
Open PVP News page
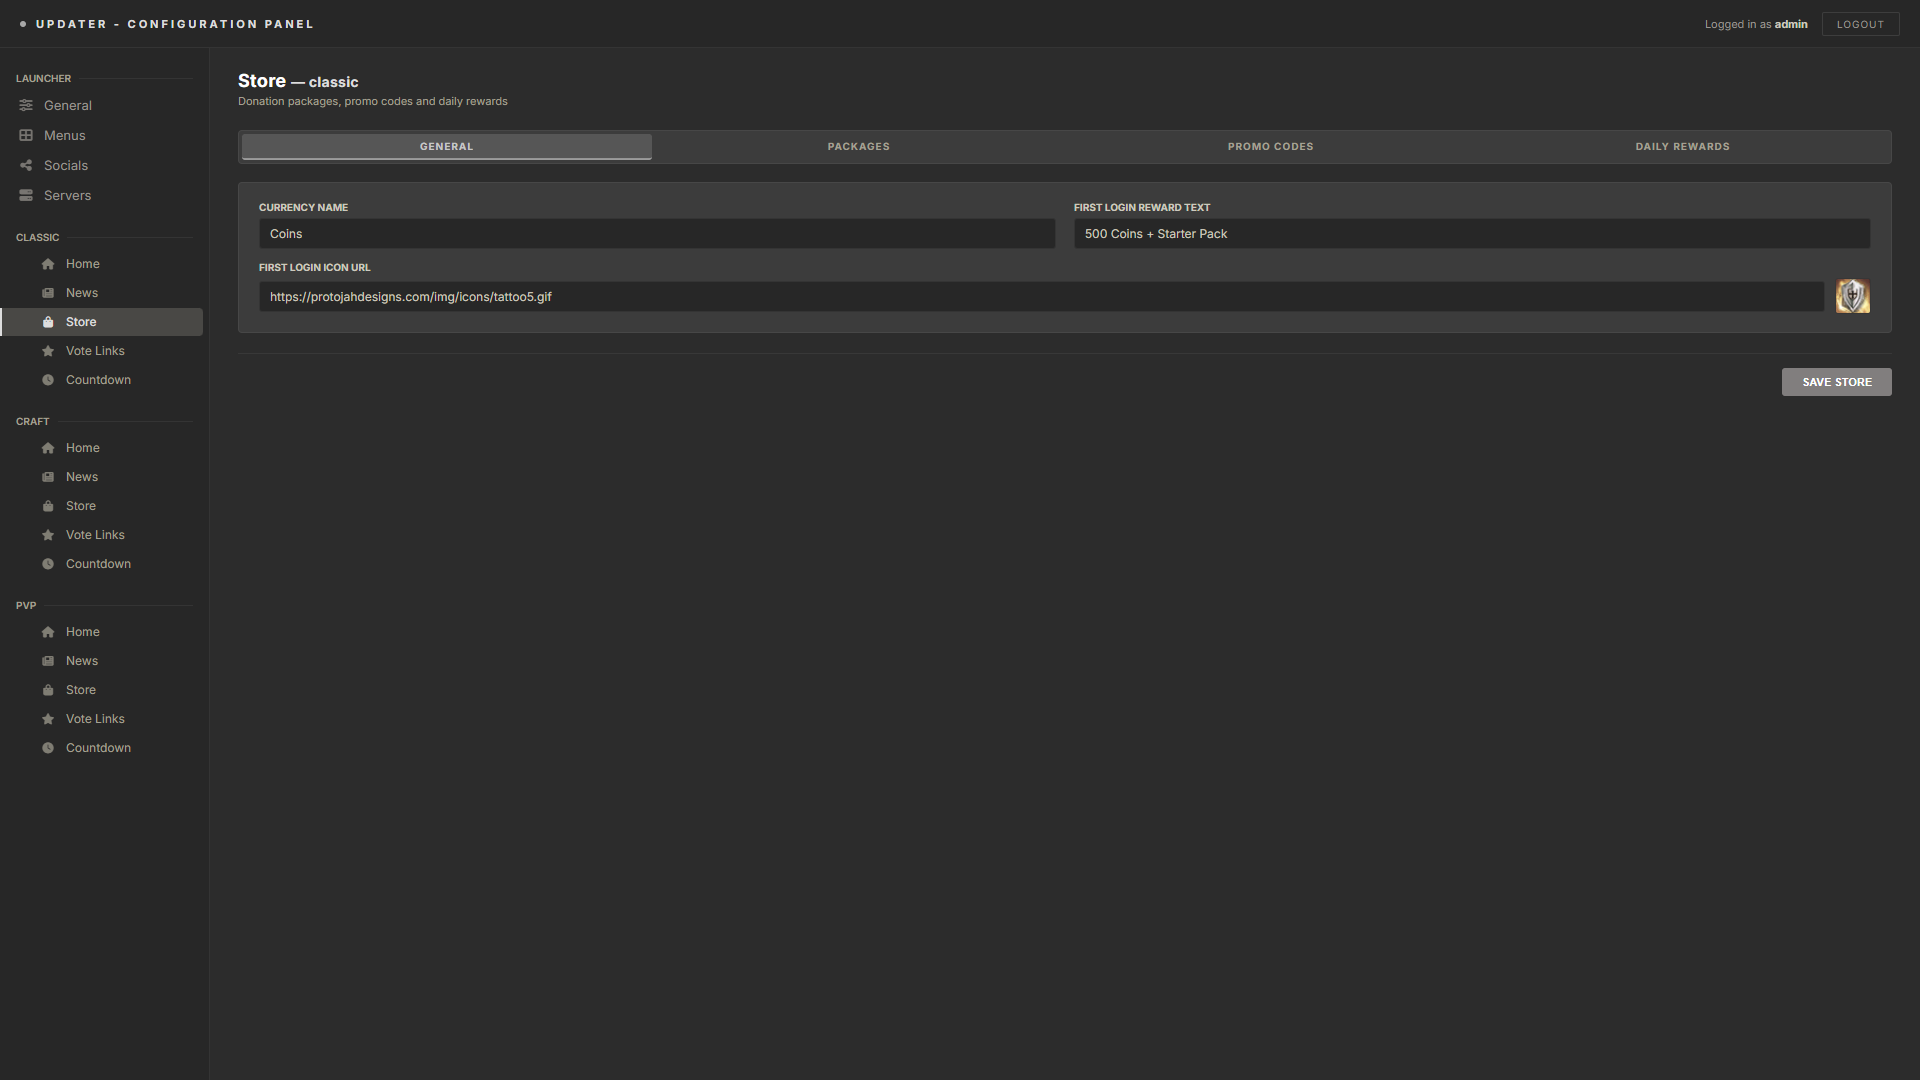tap(101, 661)
